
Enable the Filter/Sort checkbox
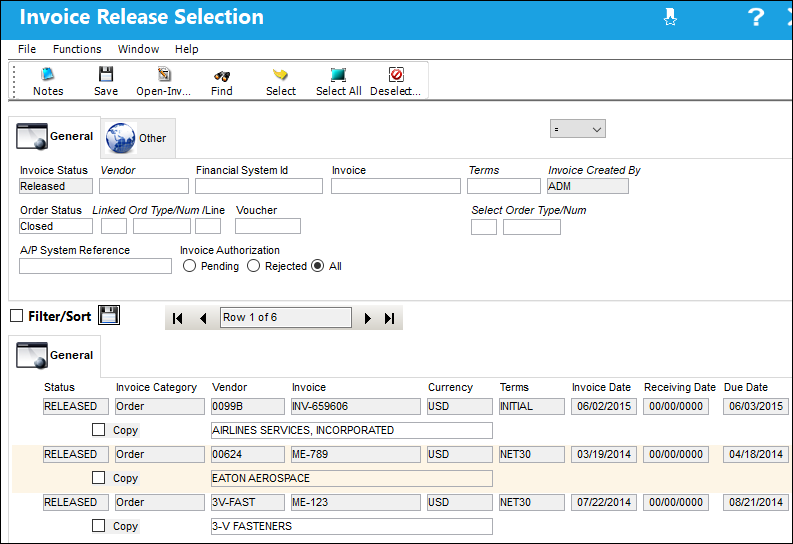[17, 315]
